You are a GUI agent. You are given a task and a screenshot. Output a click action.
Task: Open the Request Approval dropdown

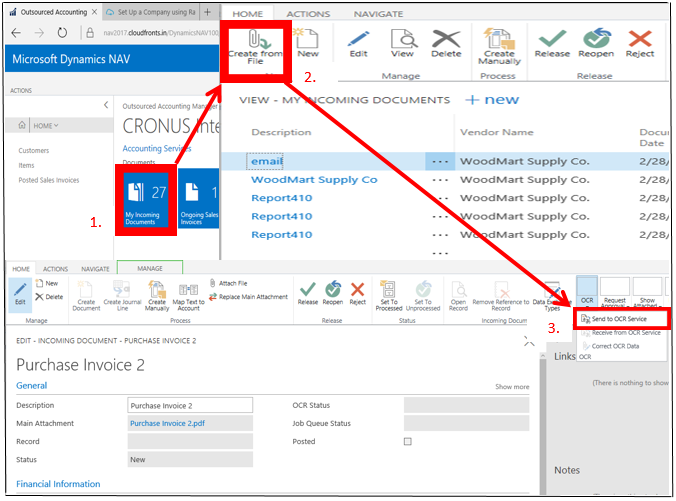tap(615, 293)
